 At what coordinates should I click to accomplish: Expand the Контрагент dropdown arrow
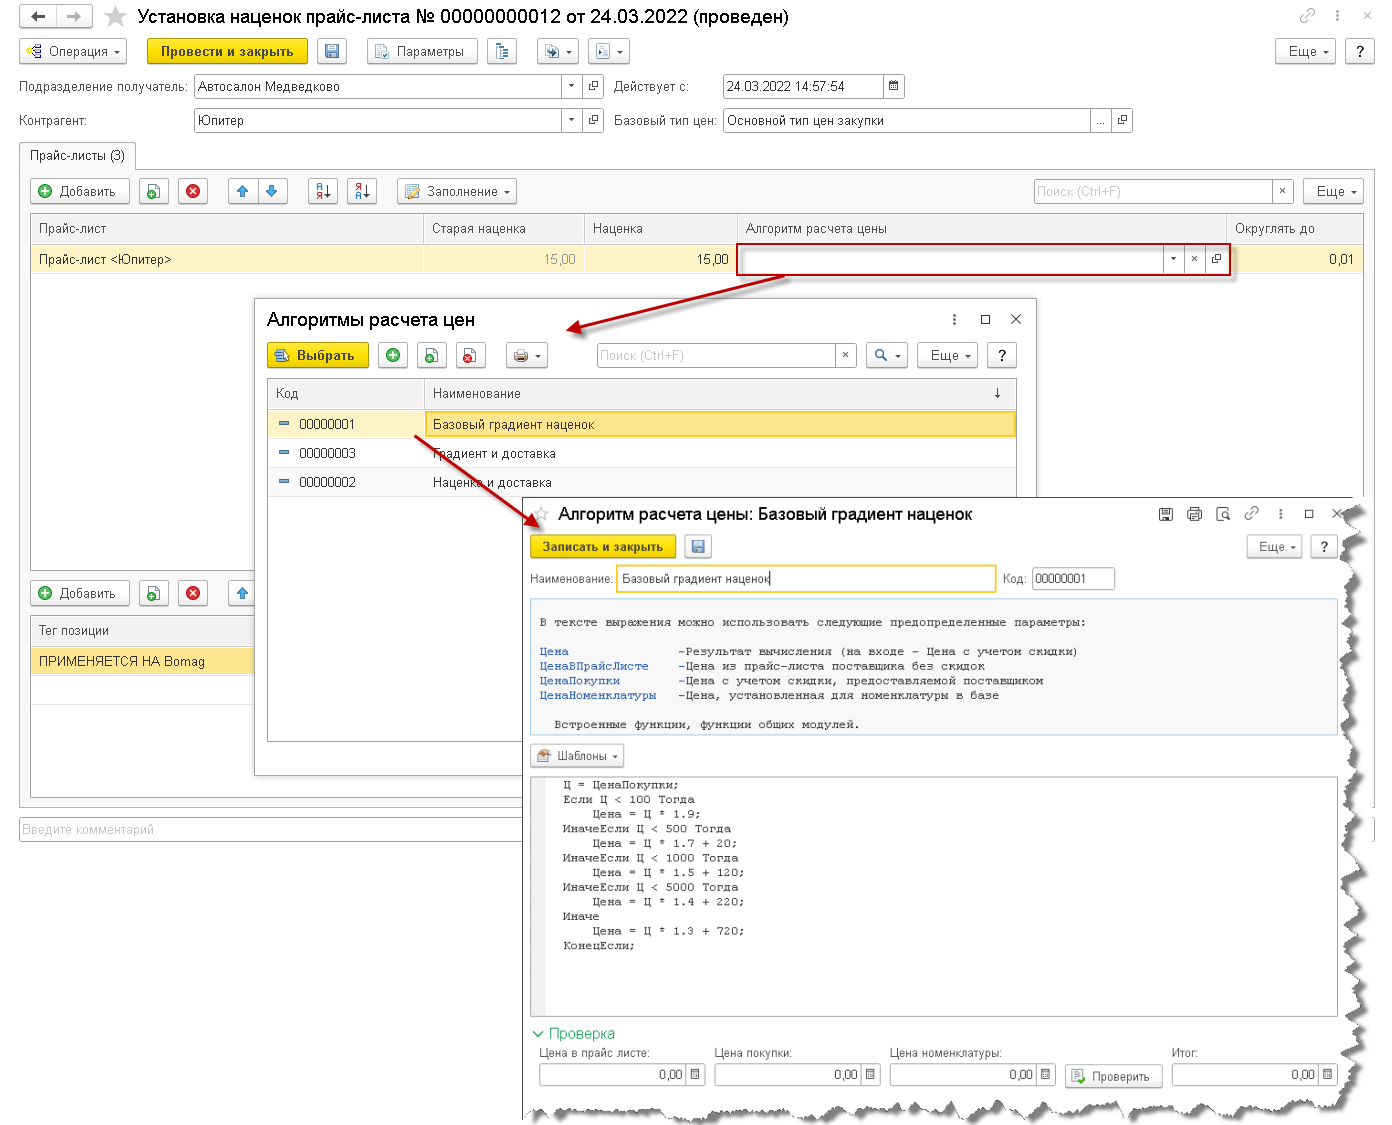pos(572,120)
